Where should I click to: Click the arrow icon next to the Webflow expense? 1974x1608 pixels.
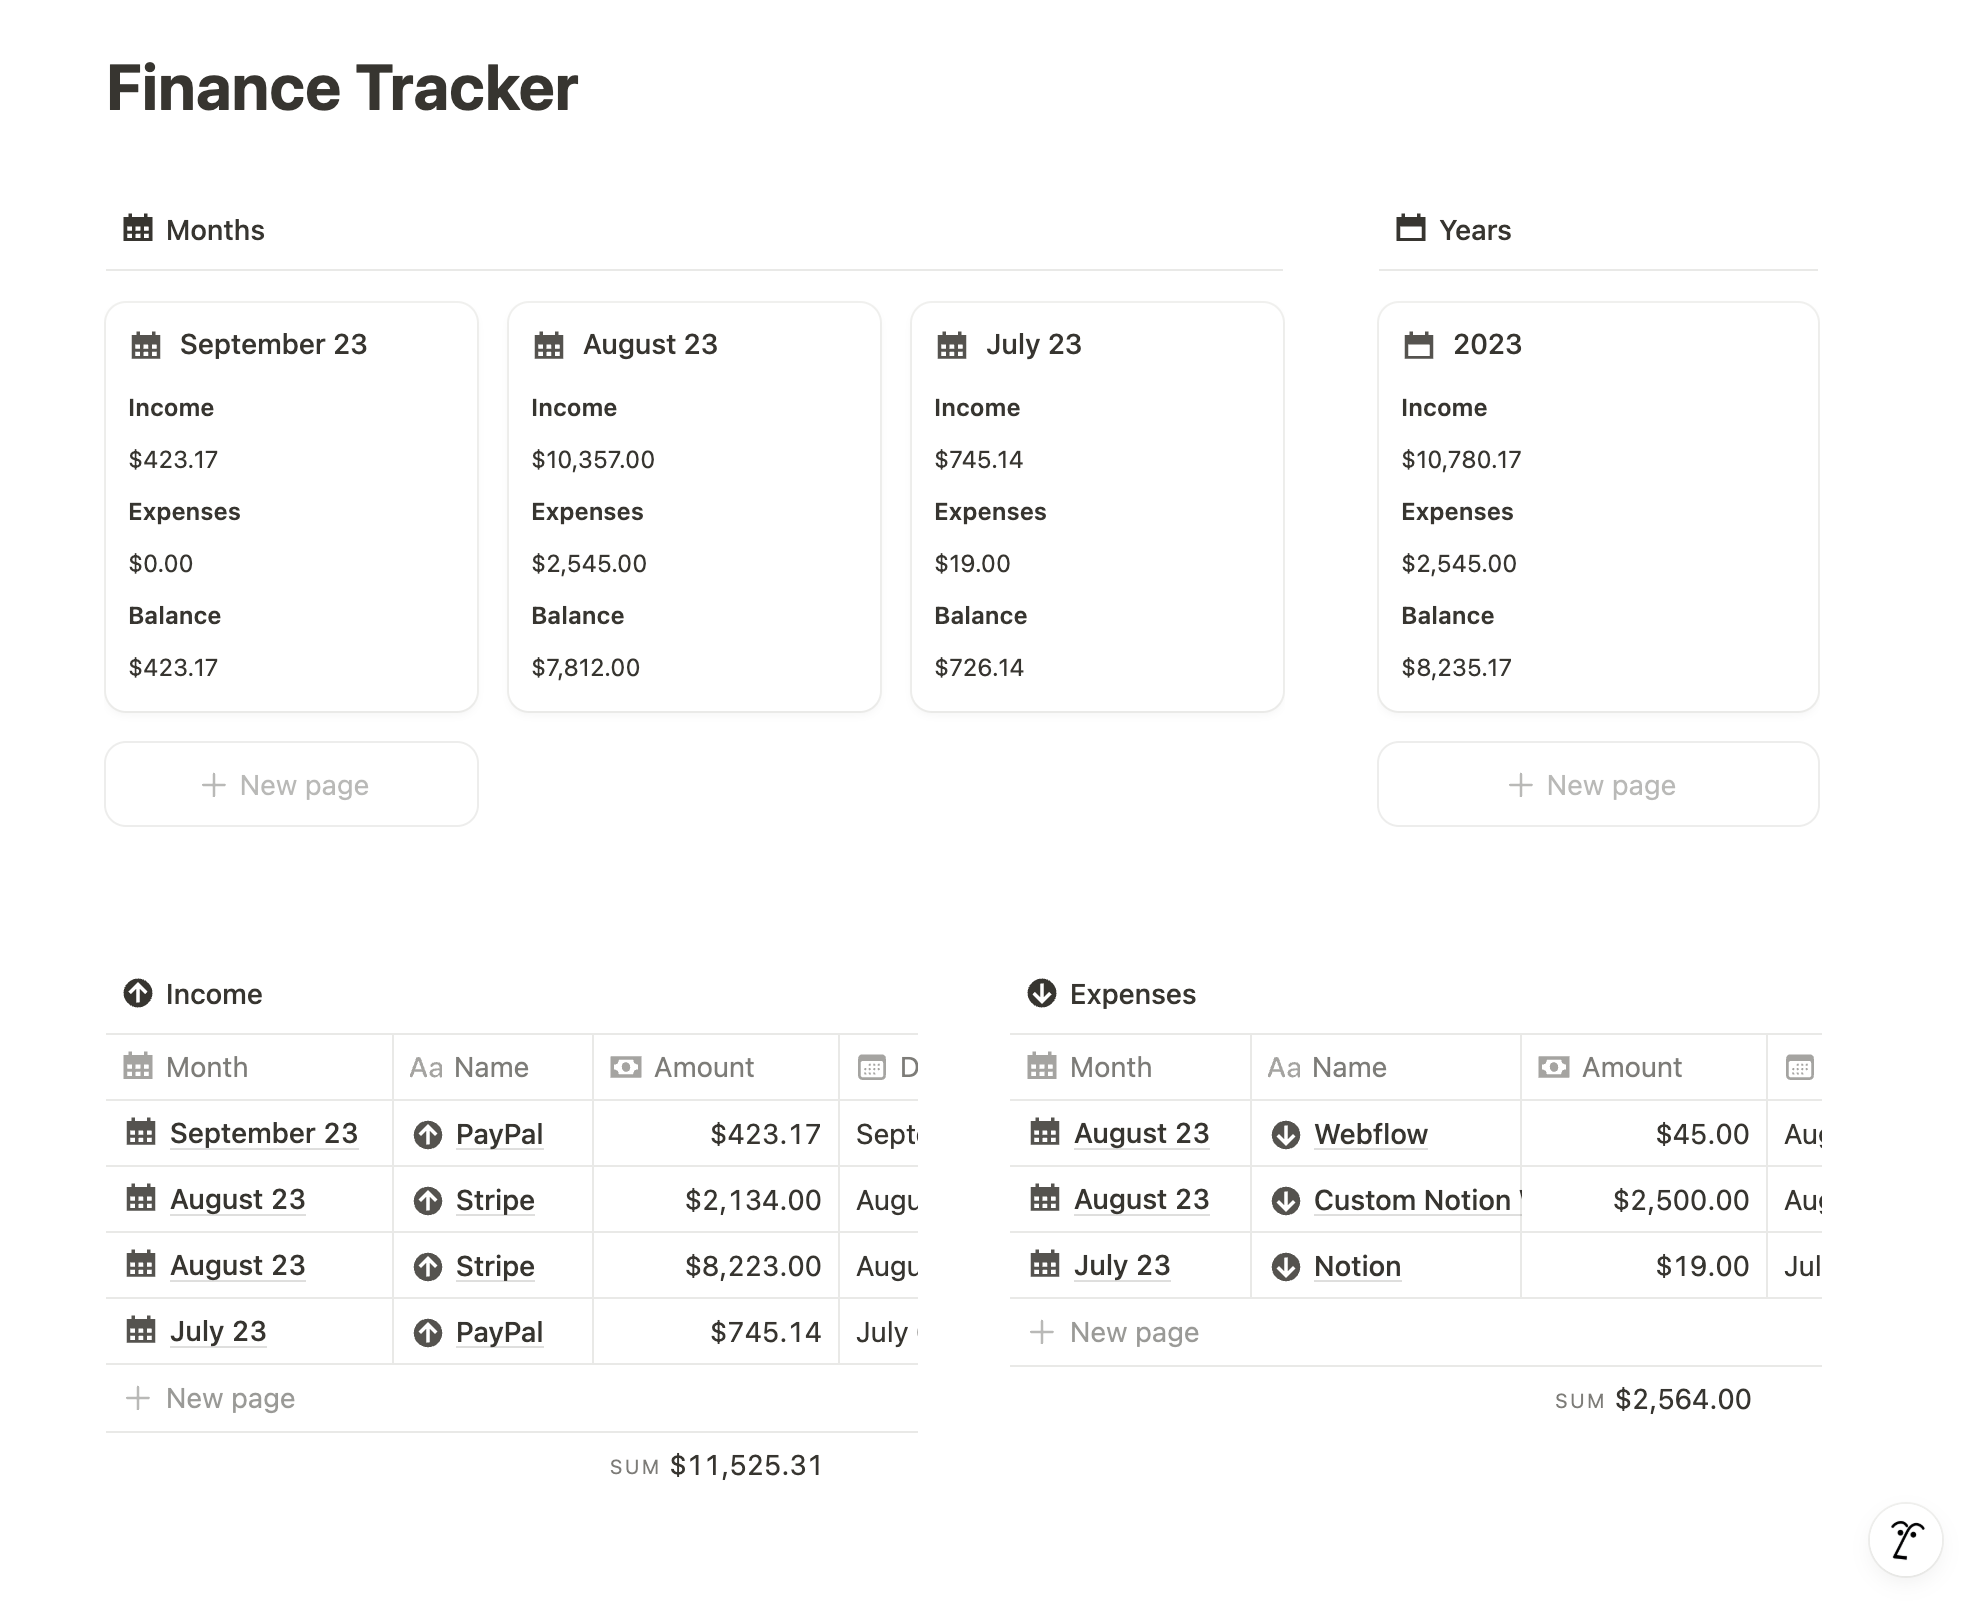(1285, 1134)
